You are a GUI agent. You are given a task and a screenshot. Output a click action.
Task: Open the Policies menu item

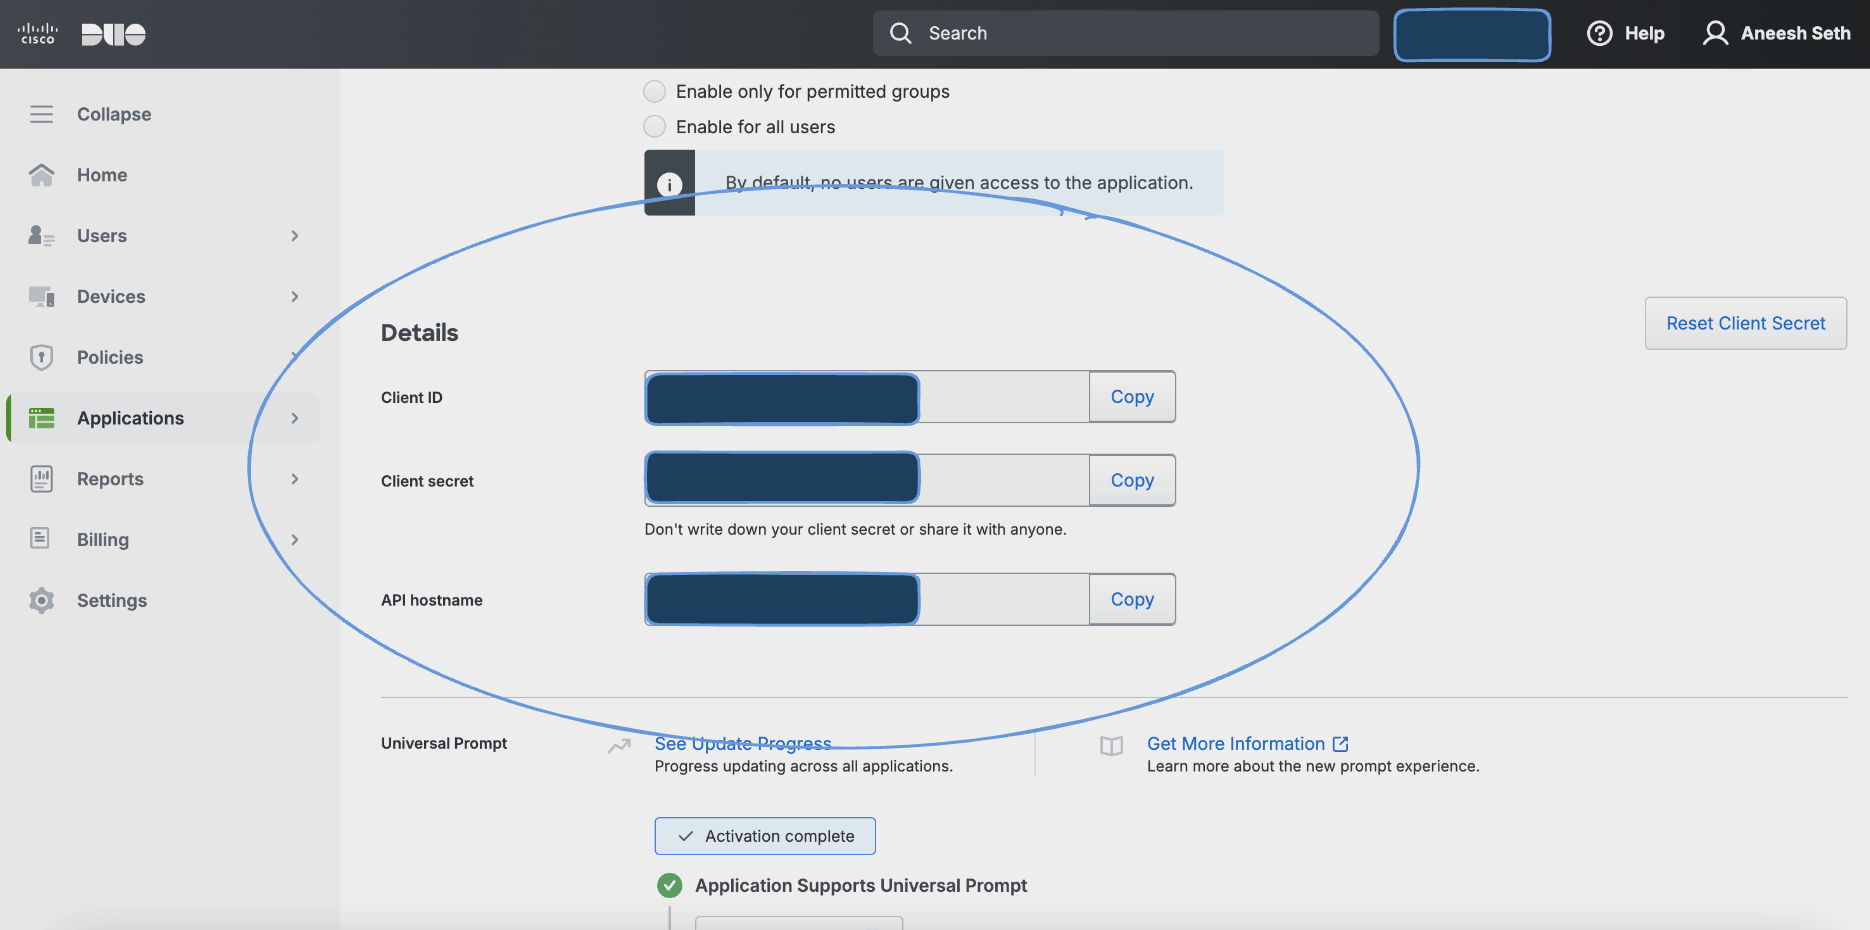(x=110, y=358)
